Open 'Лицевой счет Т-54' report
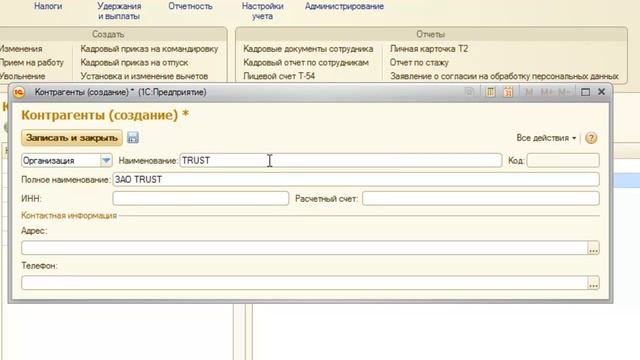Image resolution: width=640 pixels, height=360 pixels. tap(279, 76)
